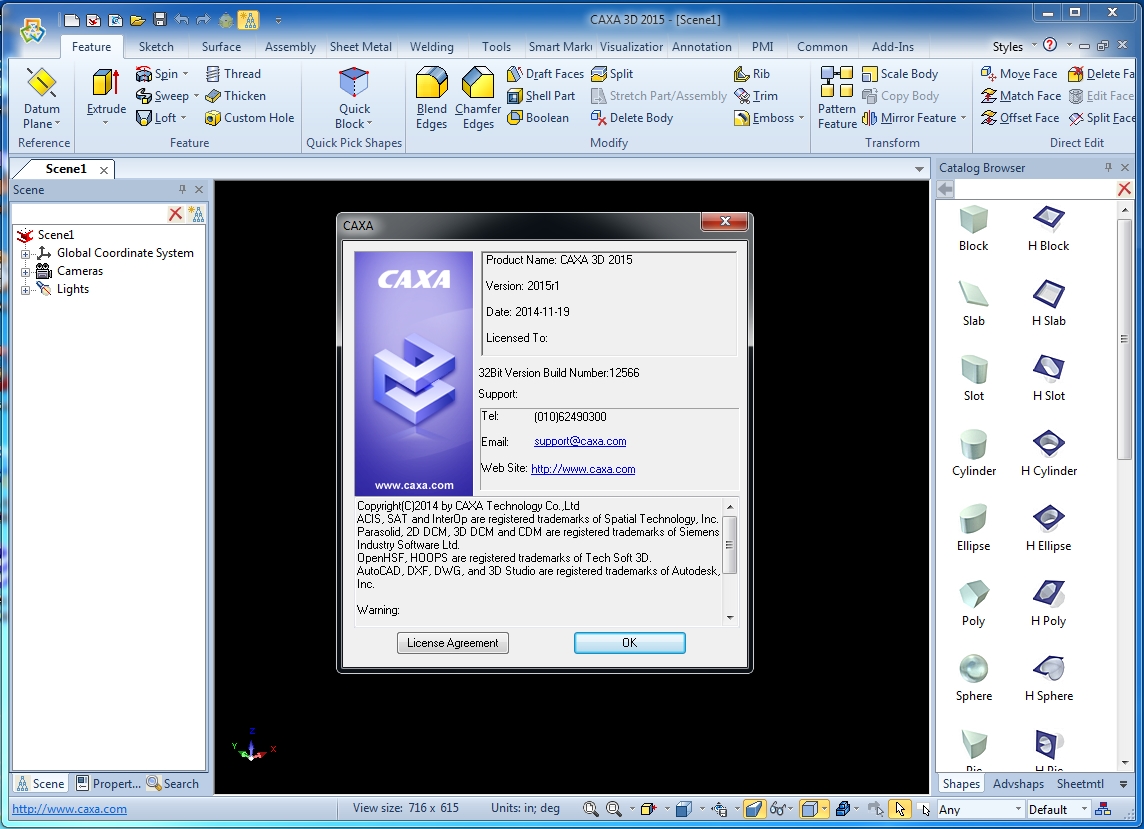This screenshot has height=829, width=1144.
Task: Select the Sphere shape in Catalog Browser
Action: tap(973, 678)
